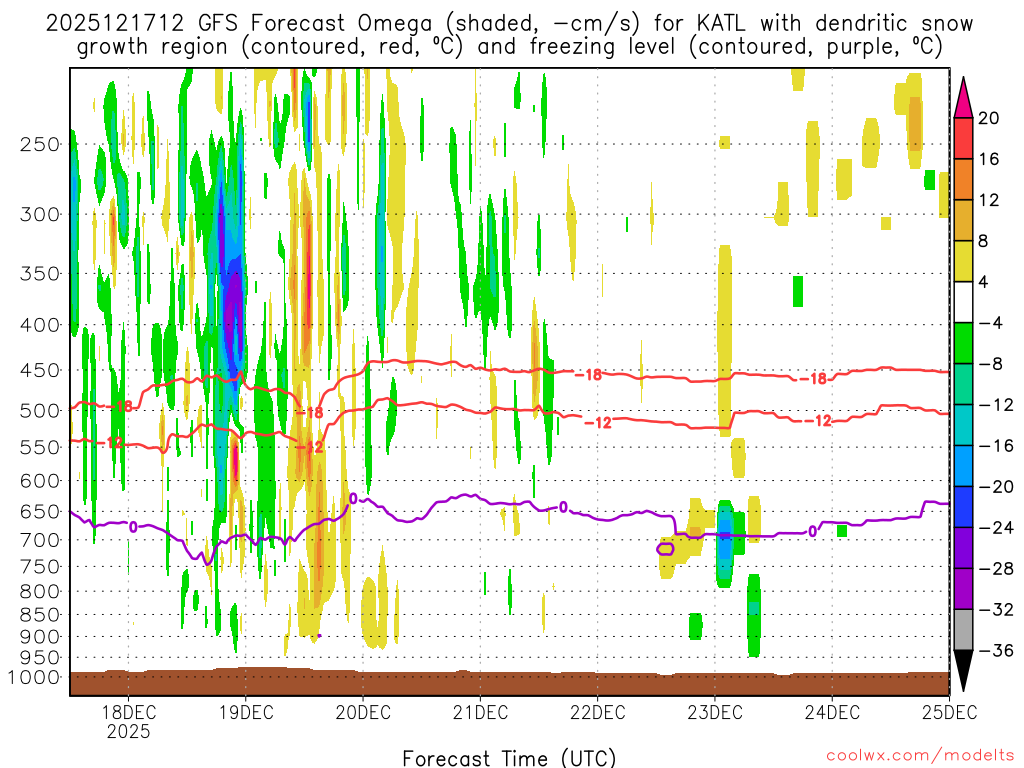Click the purple 0 freezing label near 24DEC
1024x768 pixels.
click(812, 532)
